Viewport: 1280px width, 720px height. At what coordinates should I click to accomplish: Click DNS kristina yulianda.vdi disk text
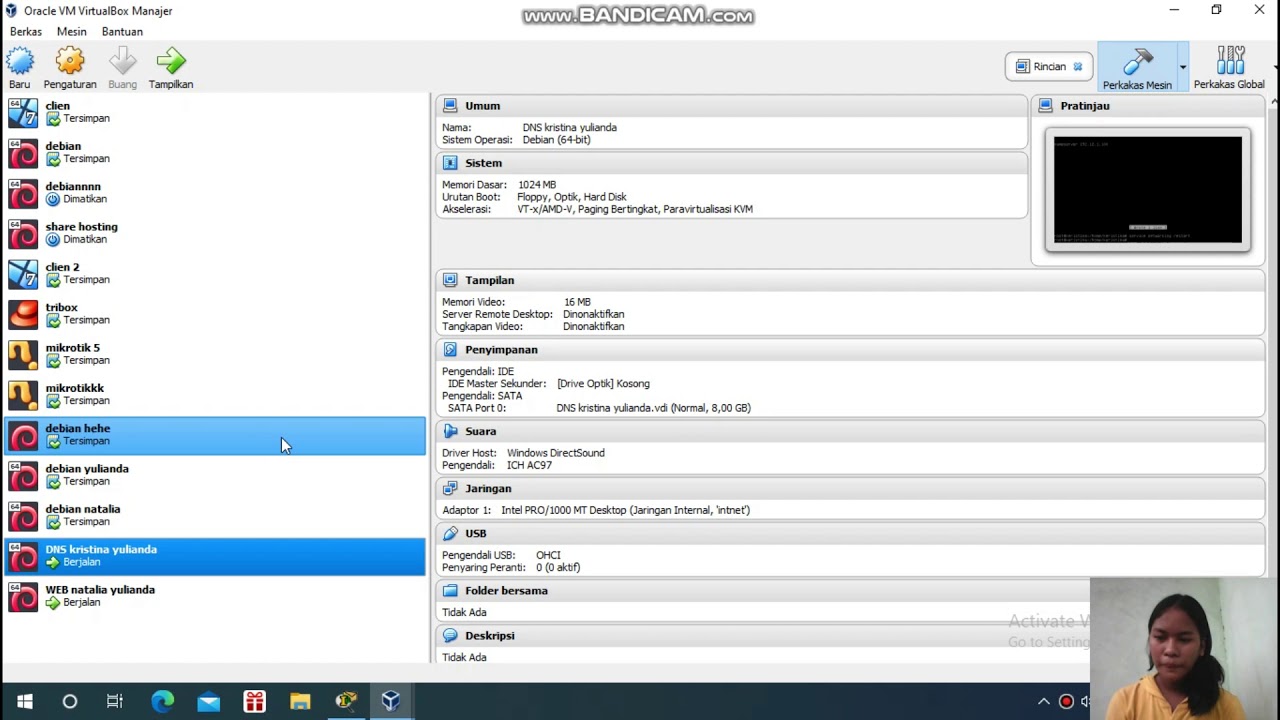tap(653, 408)
